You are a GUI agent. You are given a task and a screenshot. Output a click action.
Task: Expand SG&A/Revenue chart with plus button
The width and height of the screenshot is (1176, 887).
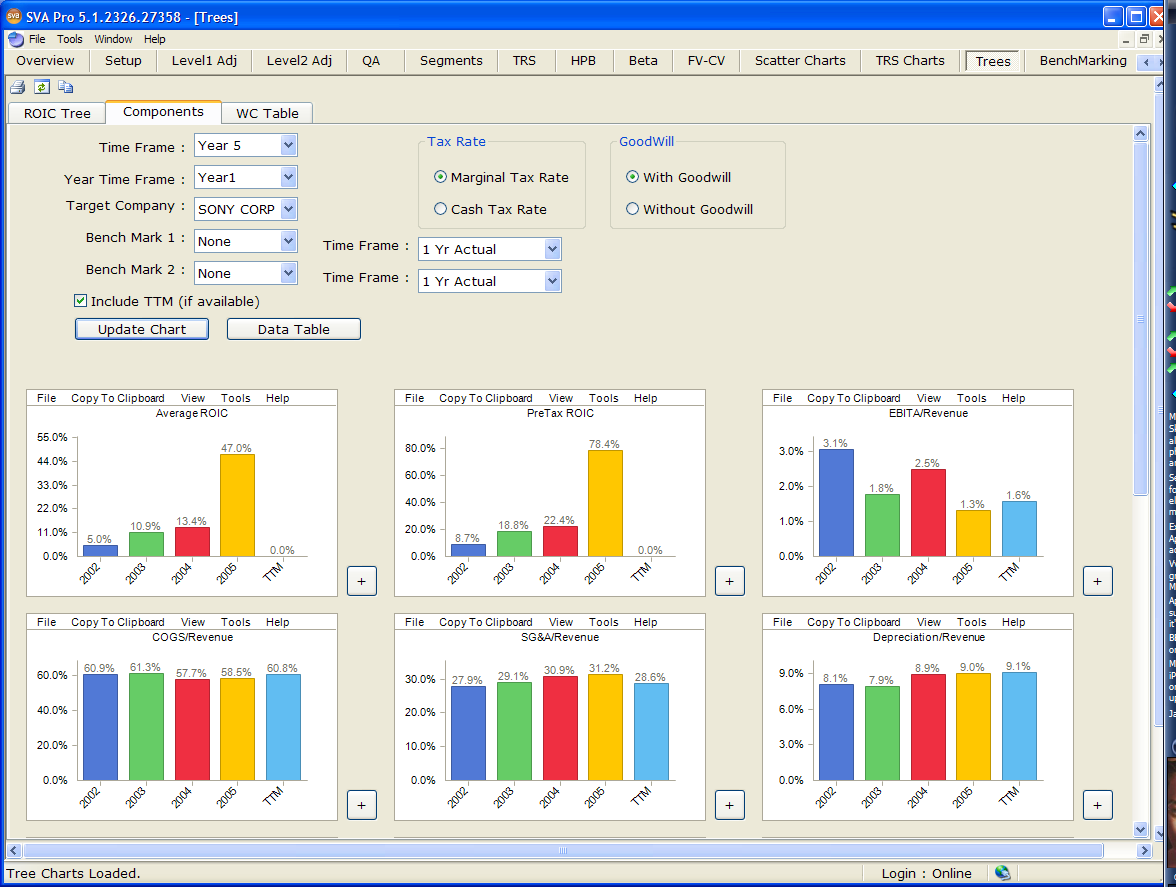(x=729, y=805)
